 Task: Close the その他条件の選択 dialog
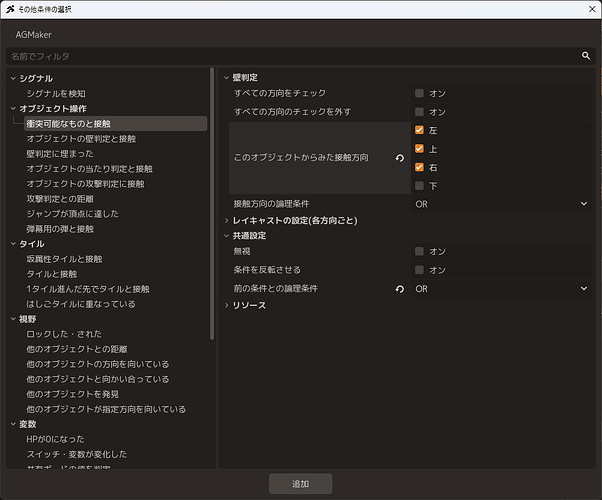[592, 9]
